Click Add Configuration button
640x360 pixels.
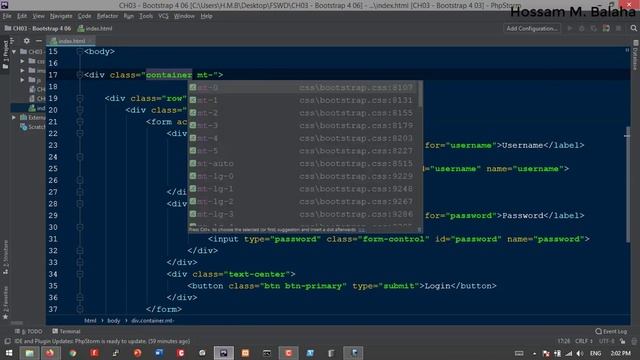[x=531, y=28]
